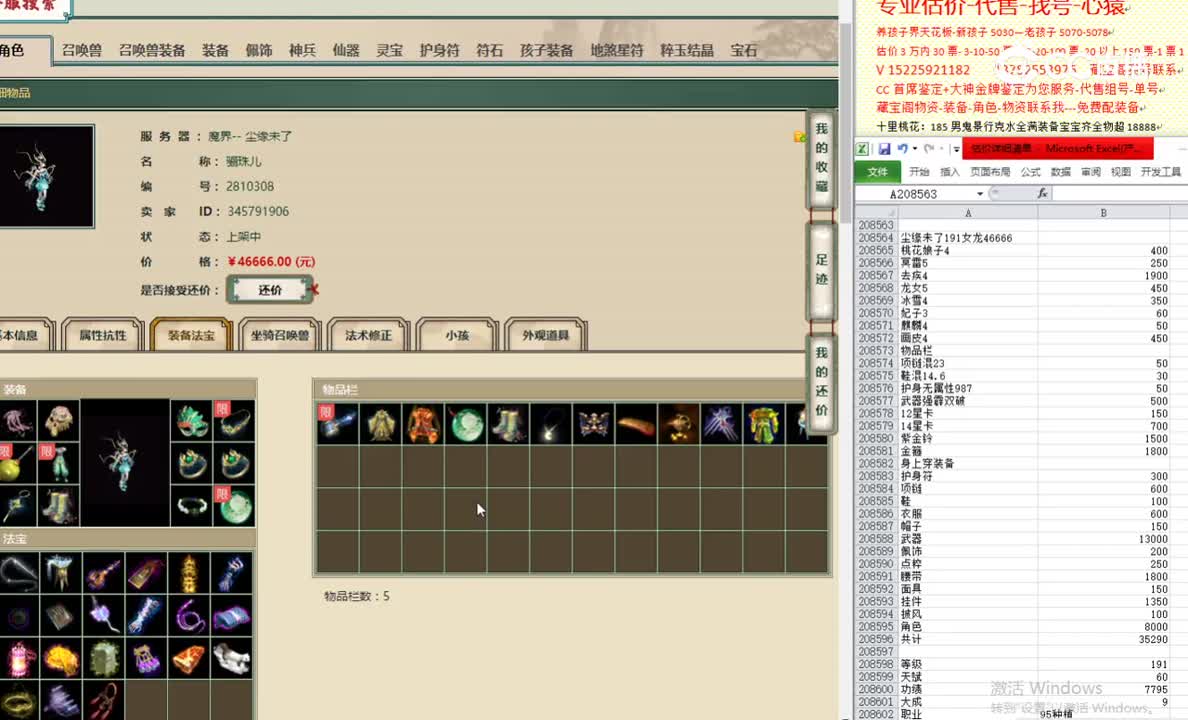Click cell text 尘缘未了191女龙46666

(x=956, y=238)
